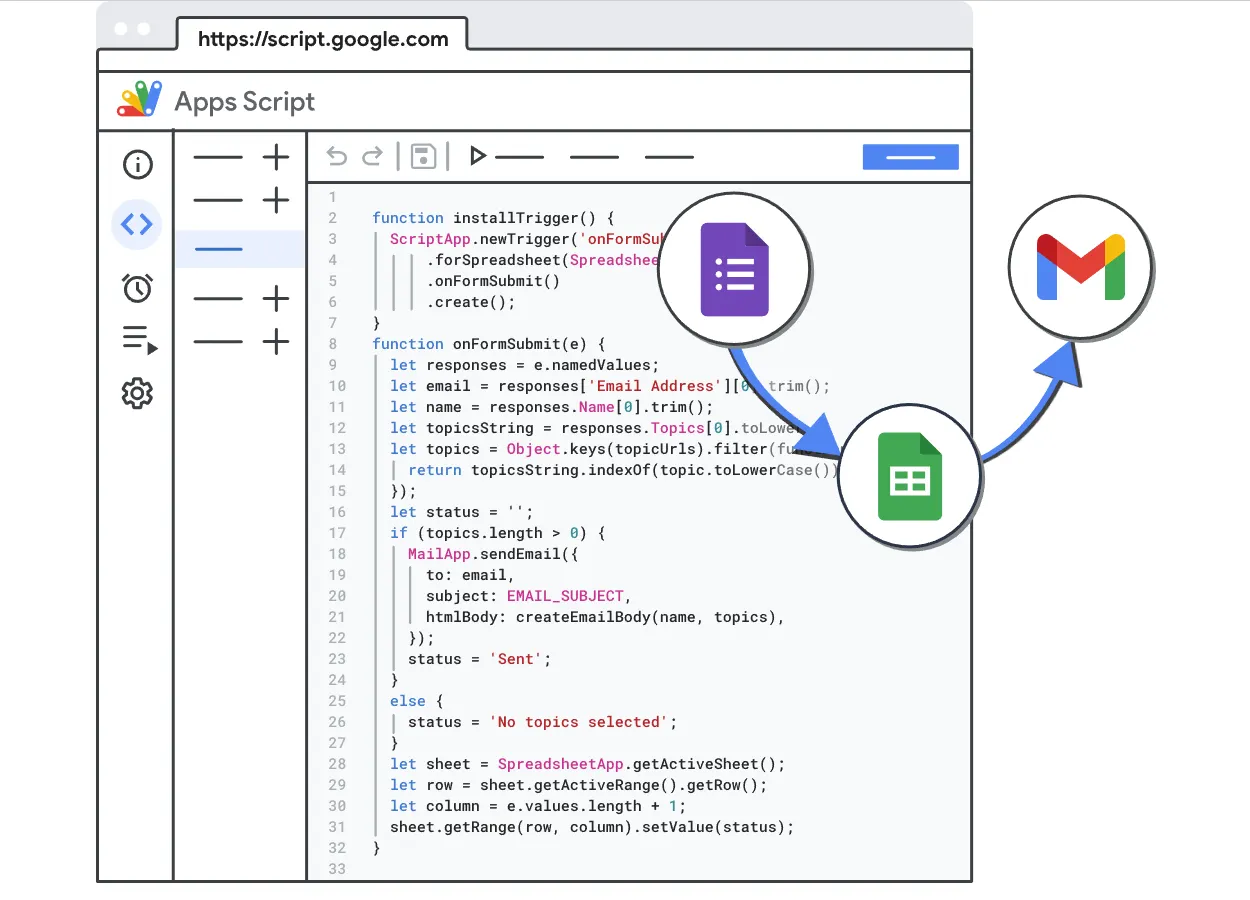The height and width of the screenshot is (900, 1250).
Task: Click "if (topics.length > 0) {" line
Action: (498, 533)
